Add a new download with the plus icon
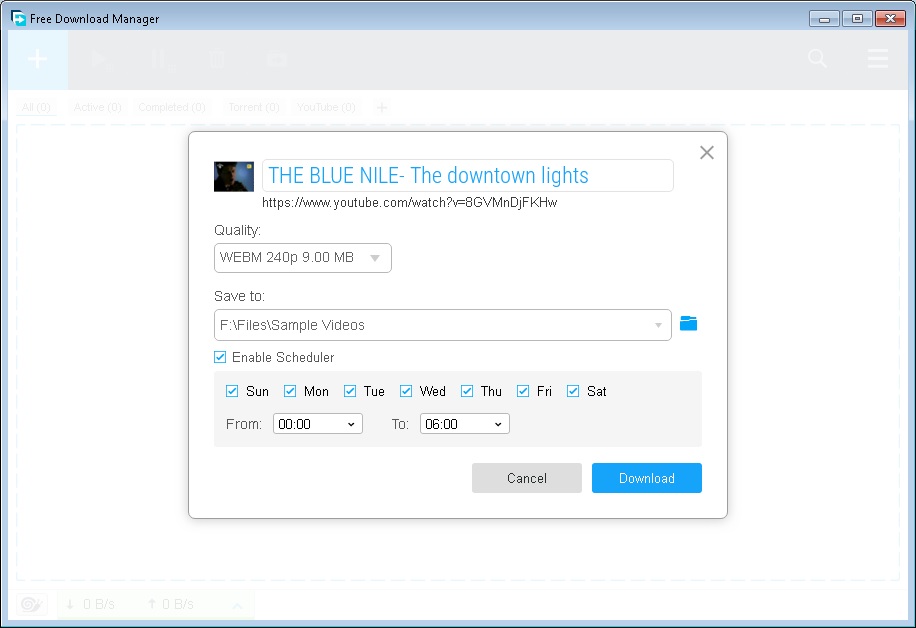916x628 pixels. (36, 59)
